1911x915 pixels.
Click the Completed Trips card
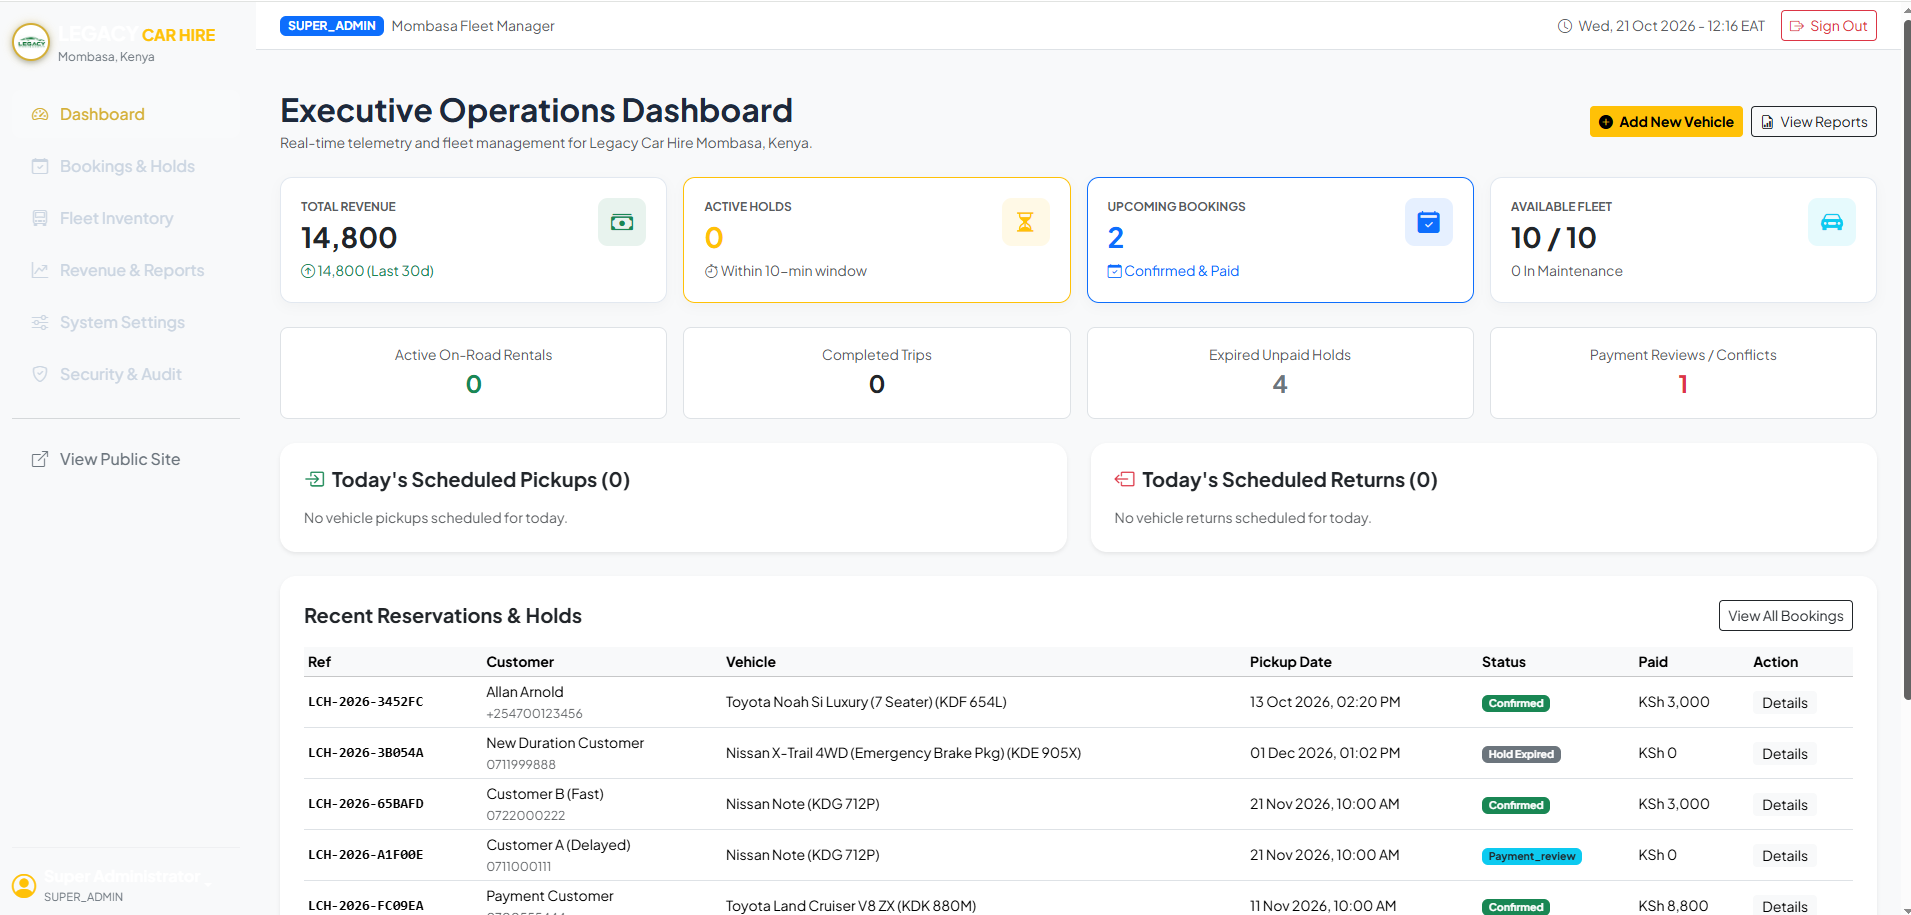877,373
